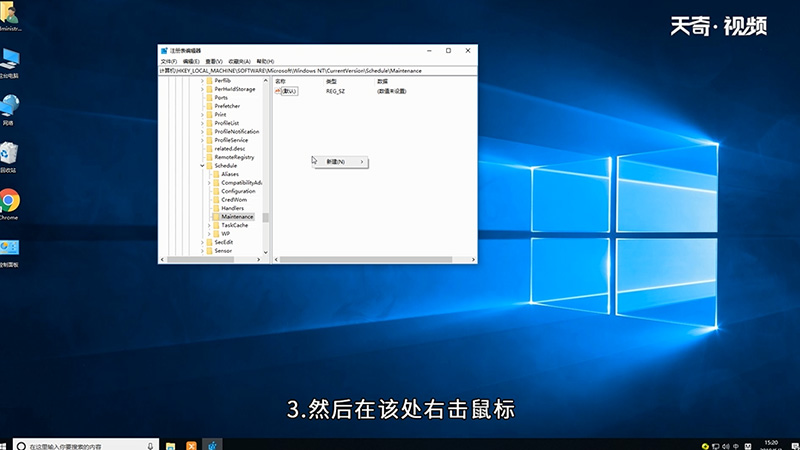Expand the ProfileList key
This screenshot has height=450, width=800.
point(202,123)
